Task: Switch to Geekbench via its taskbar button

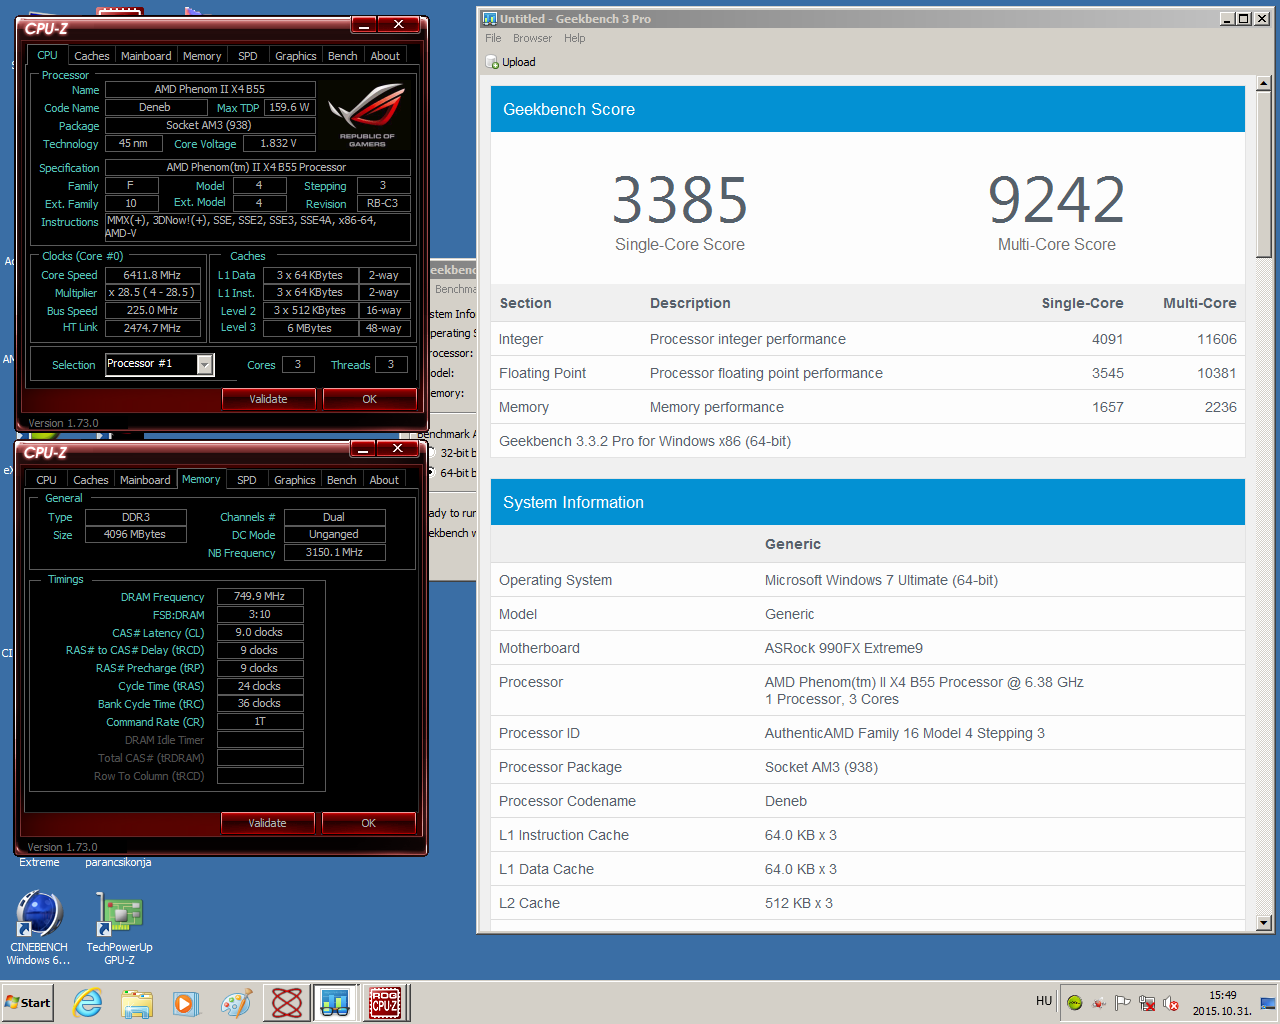Action: (335, 1003)
